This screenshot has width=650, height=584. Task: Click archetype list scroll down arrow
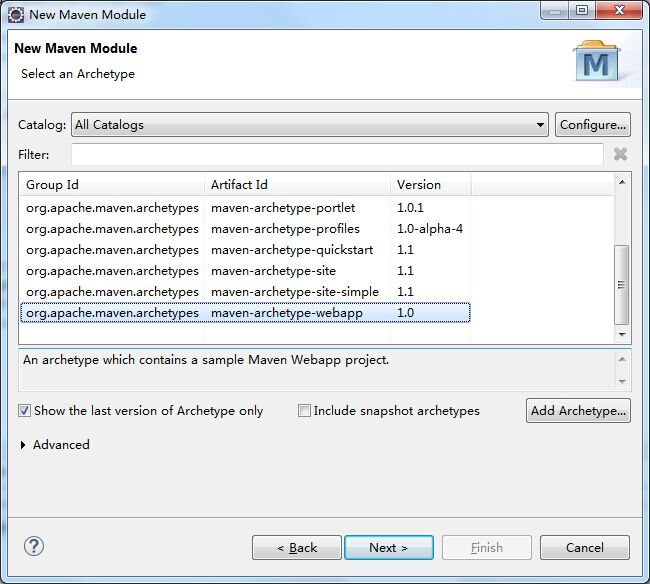click(622, 334)
